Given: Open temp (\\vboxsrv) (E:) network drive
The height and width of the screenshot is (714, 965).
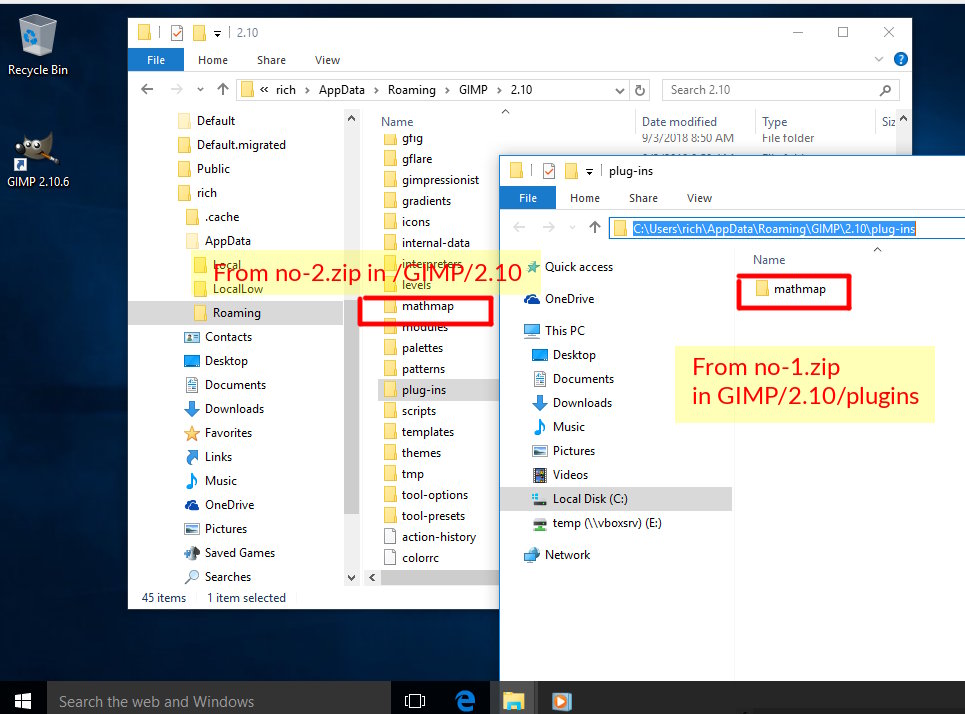Looking at the screenshot, I should tap(607, 523).
